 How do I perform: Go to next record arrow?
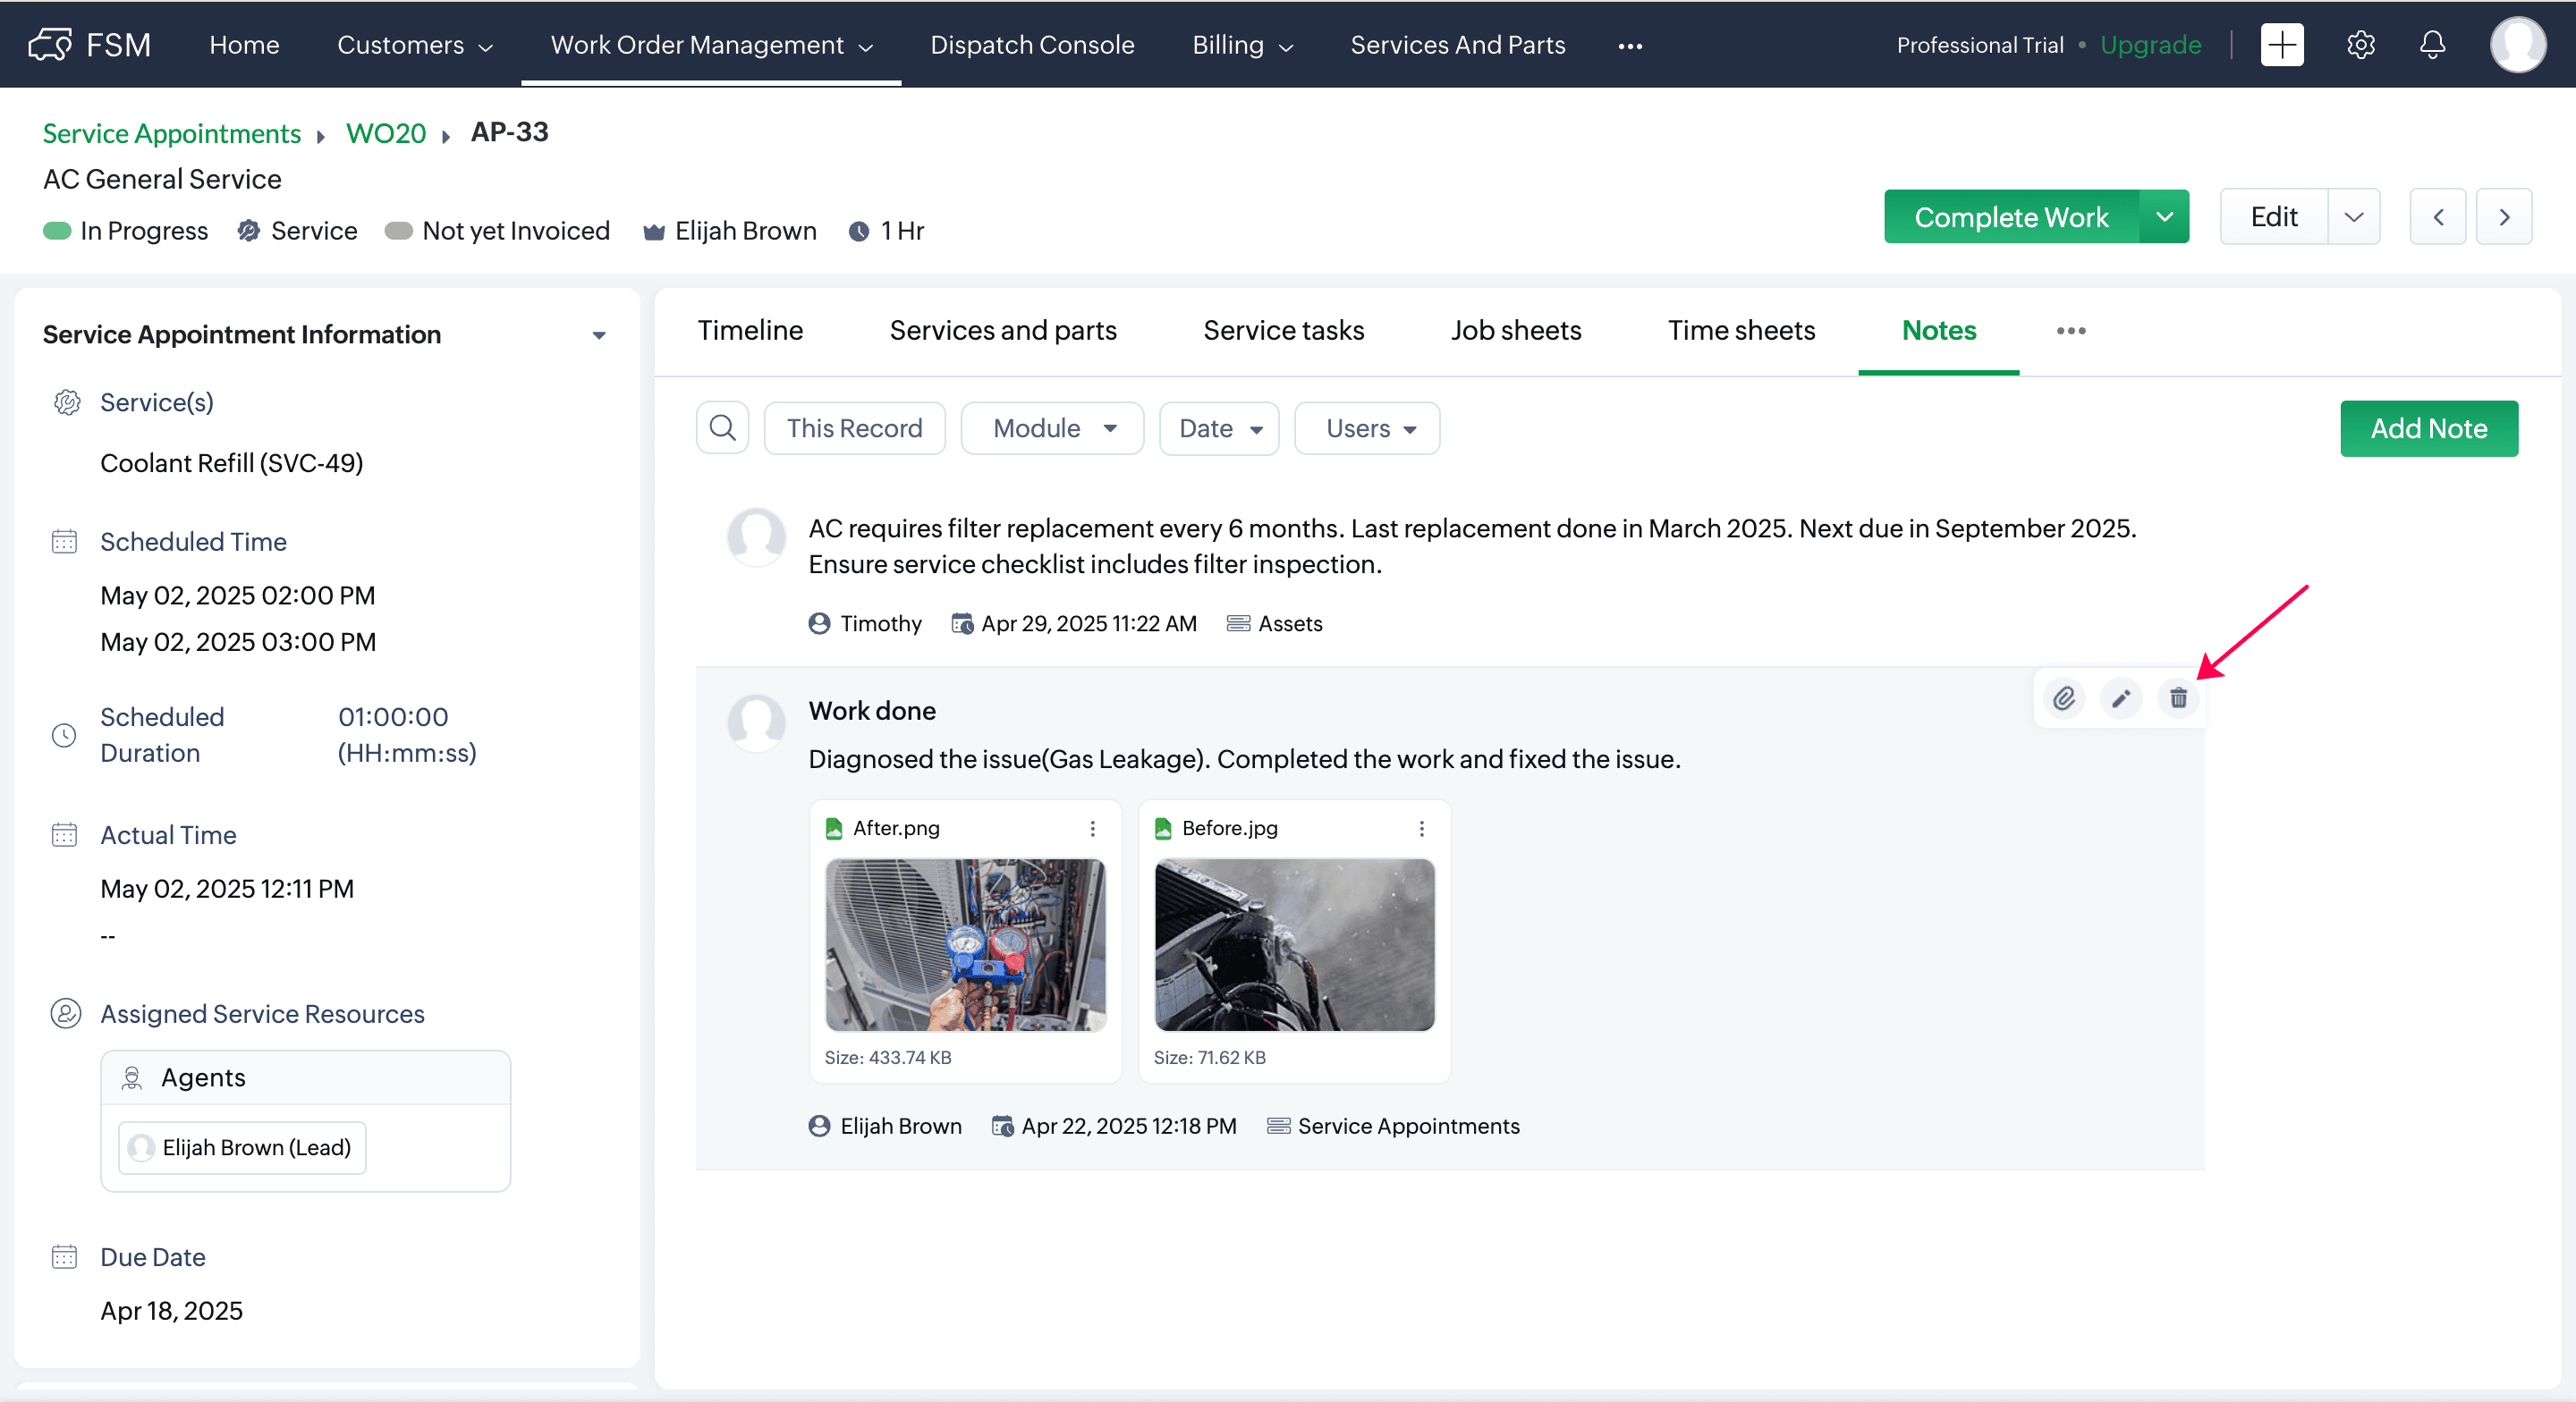pyautogui.click(x=2504, y=217)
